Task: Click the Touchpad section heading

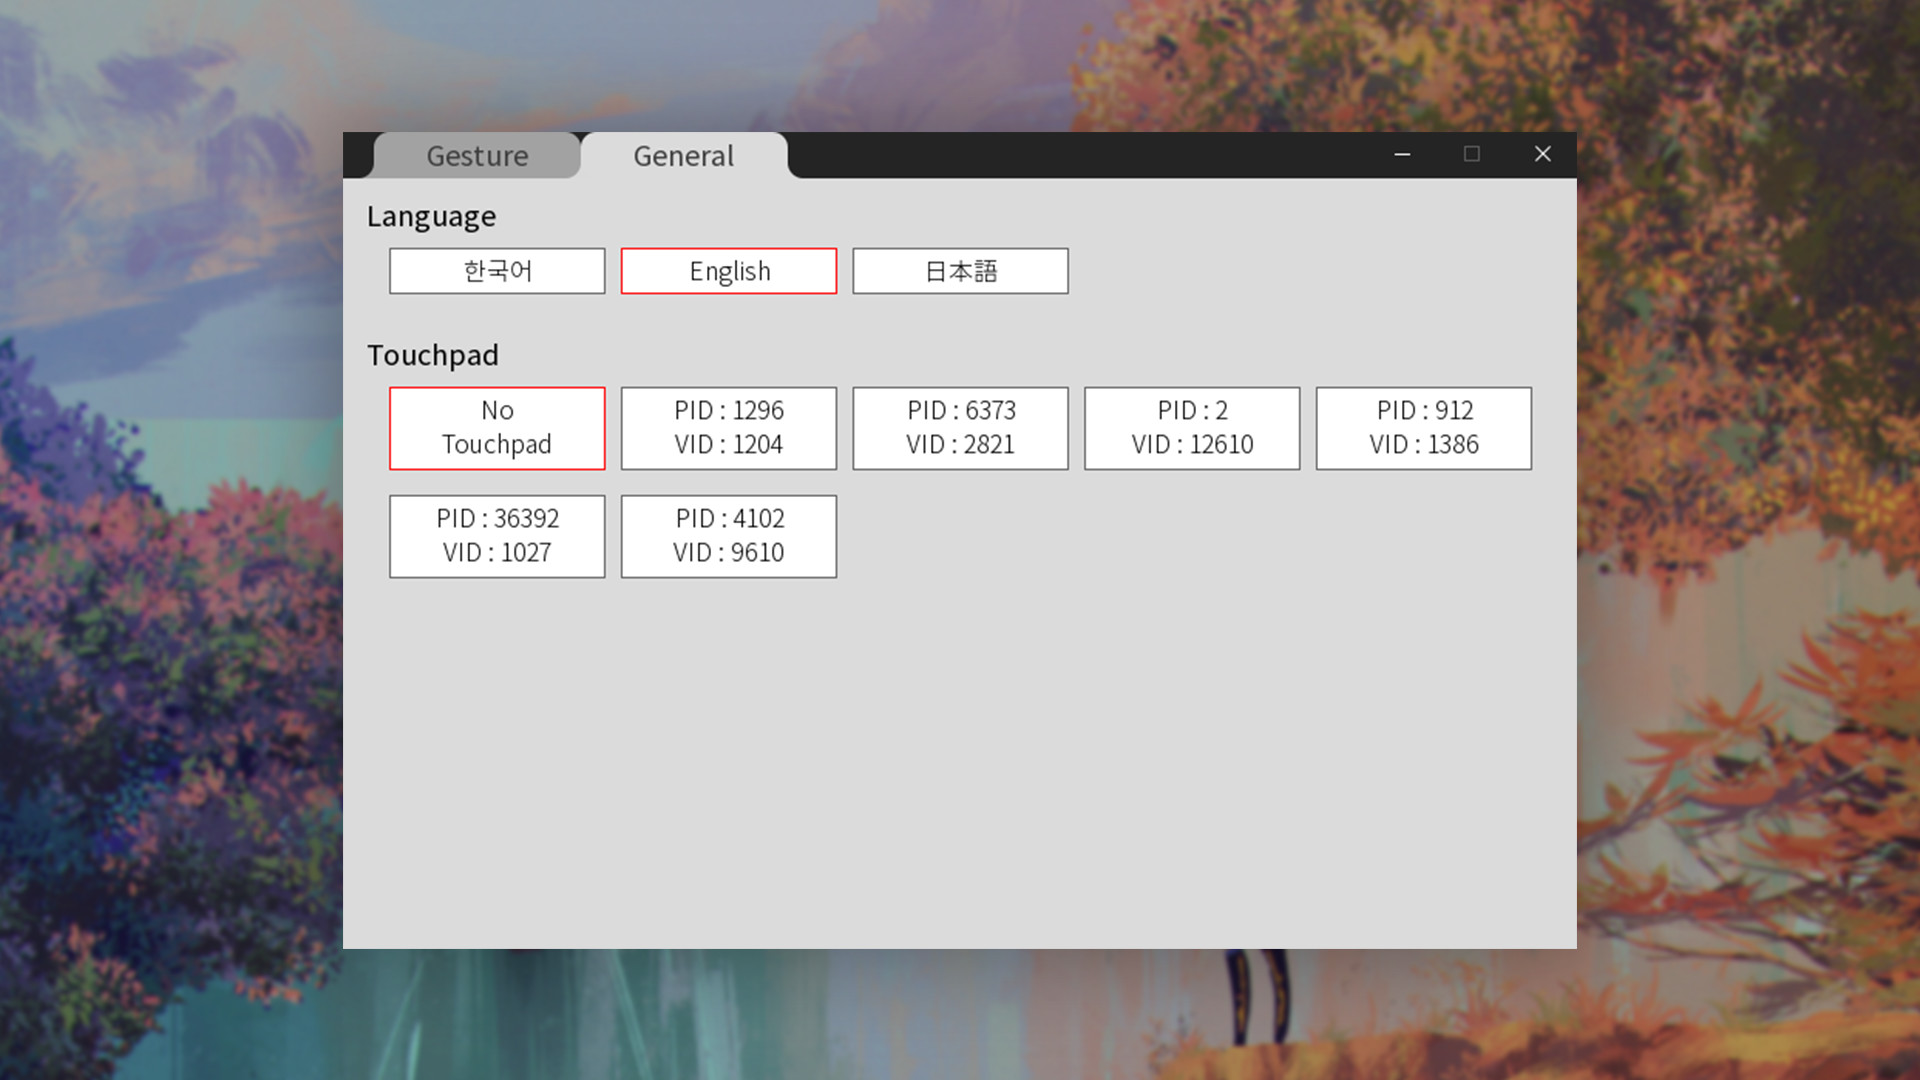Action: click(x=433, y=355)
